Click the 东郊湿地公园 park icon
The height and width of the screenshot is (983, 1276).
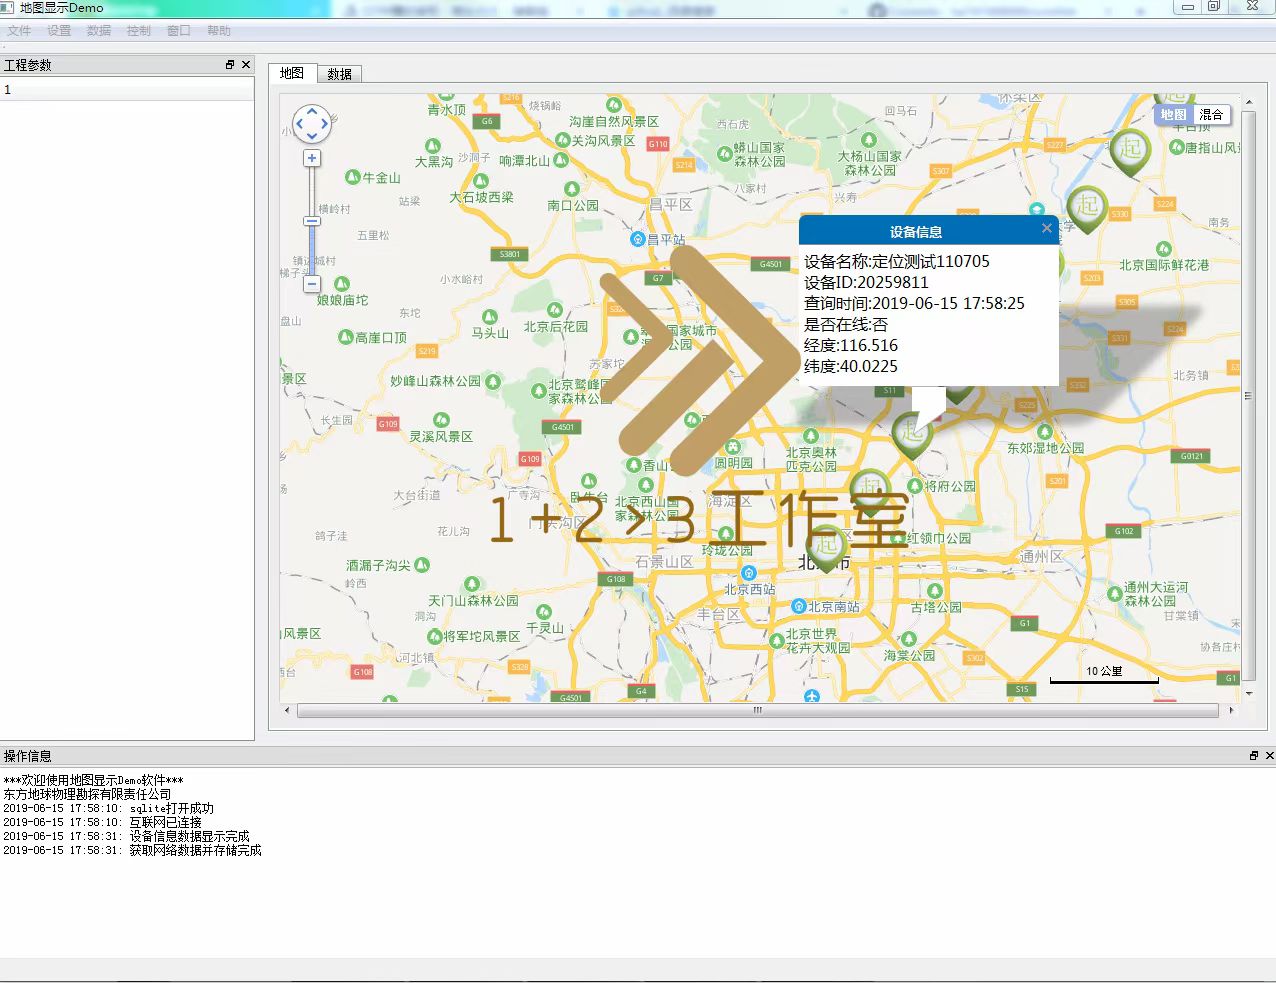[1045, 432]
